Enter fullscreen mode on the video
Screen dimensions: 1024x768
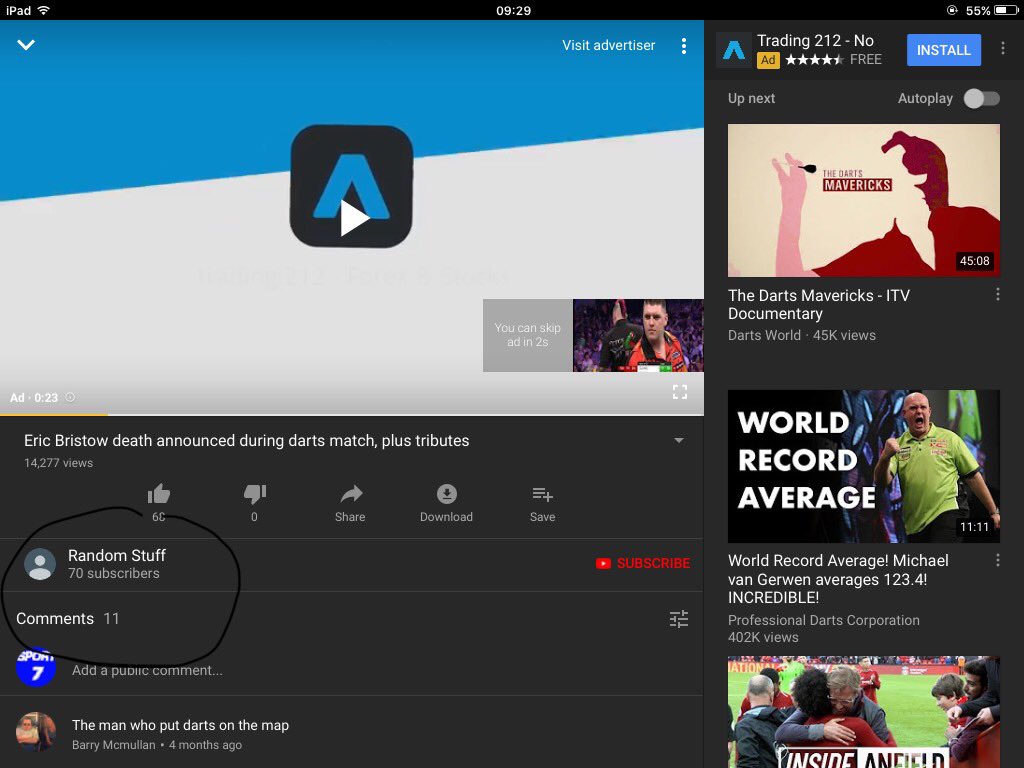pyautogui.click(x=680, y=392)
